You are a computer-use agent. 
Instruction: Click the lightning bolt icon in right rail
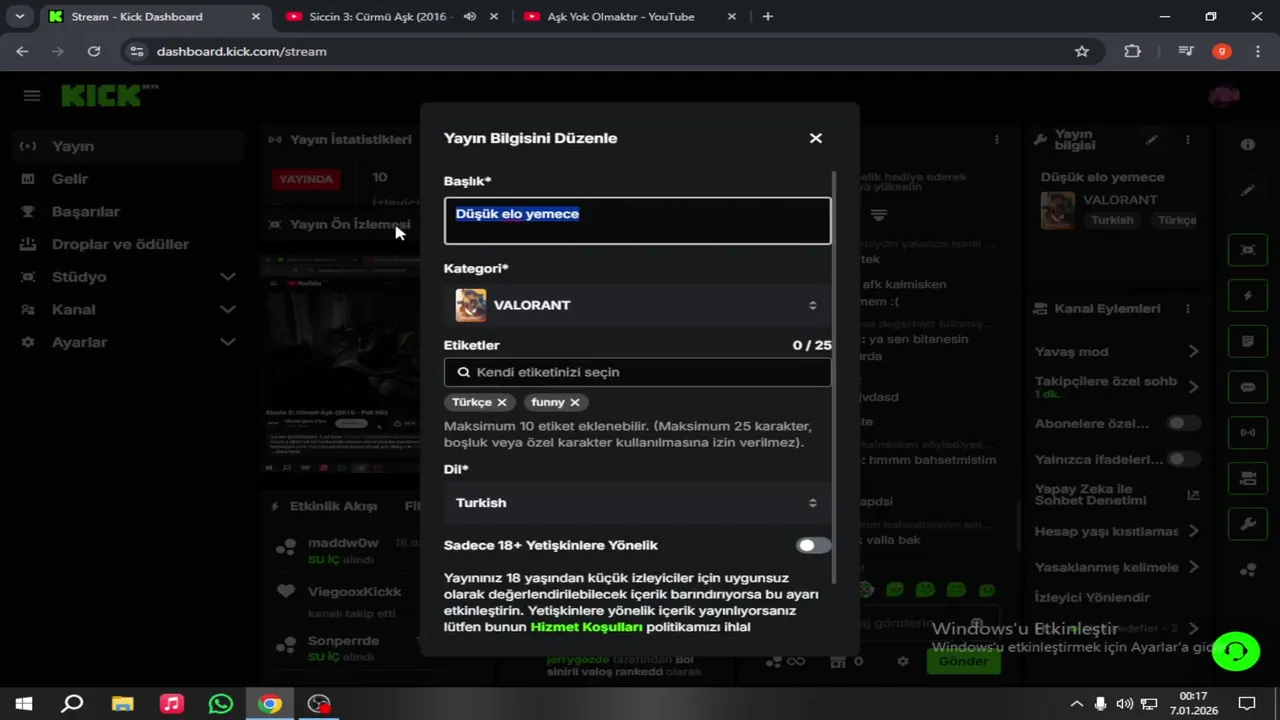(1248, 296)
